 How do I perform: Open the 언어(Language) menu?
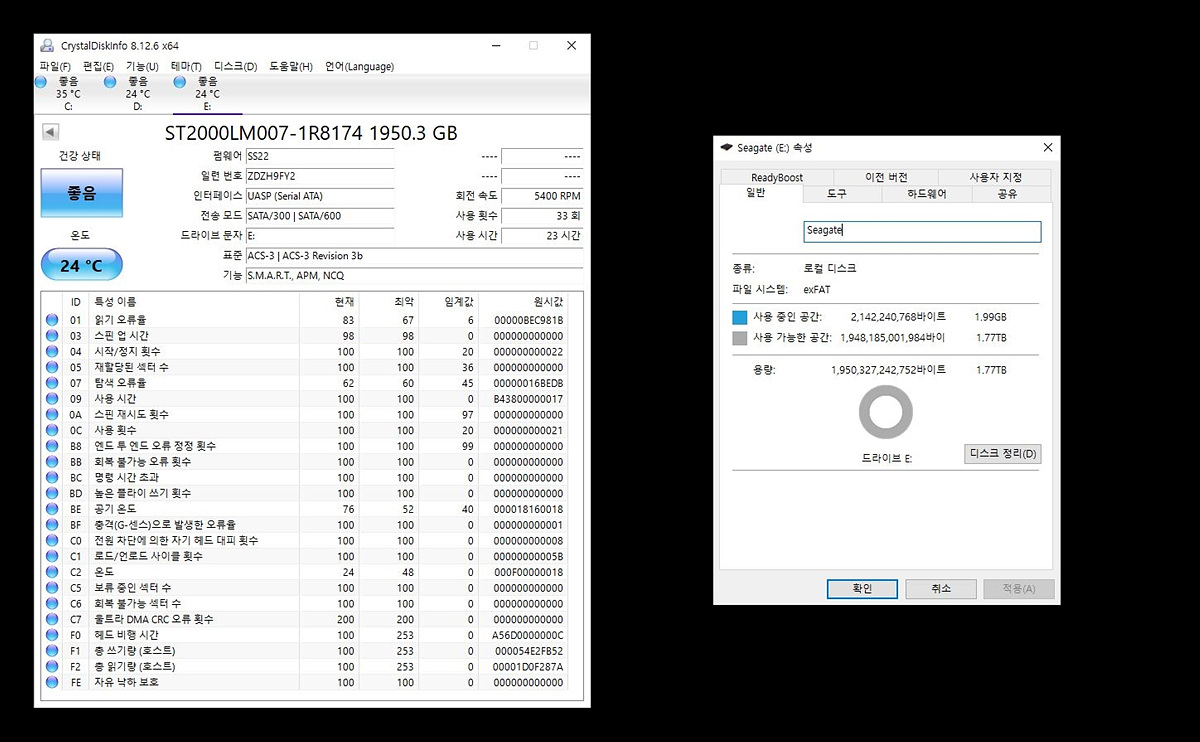[x=359, y=66]
